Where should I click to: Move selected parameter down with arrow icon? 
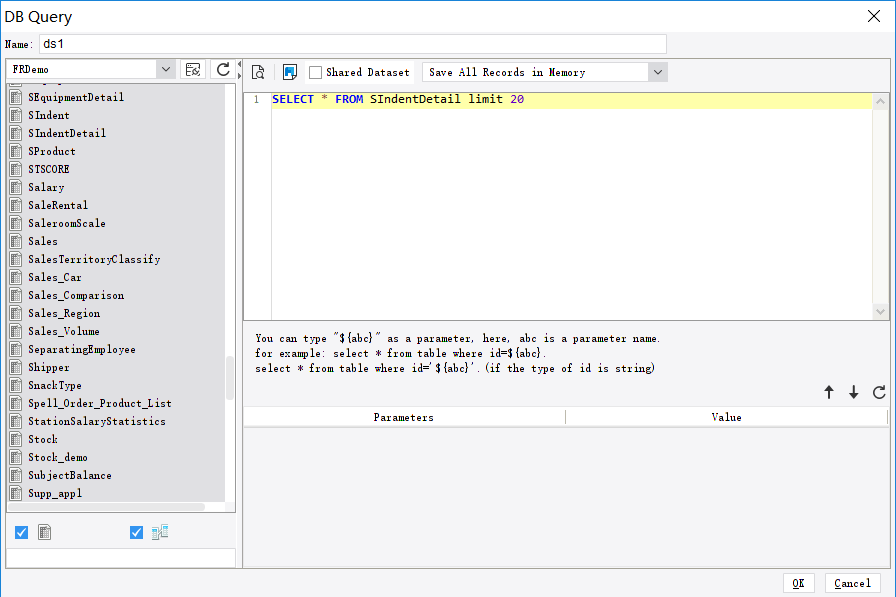854,392
